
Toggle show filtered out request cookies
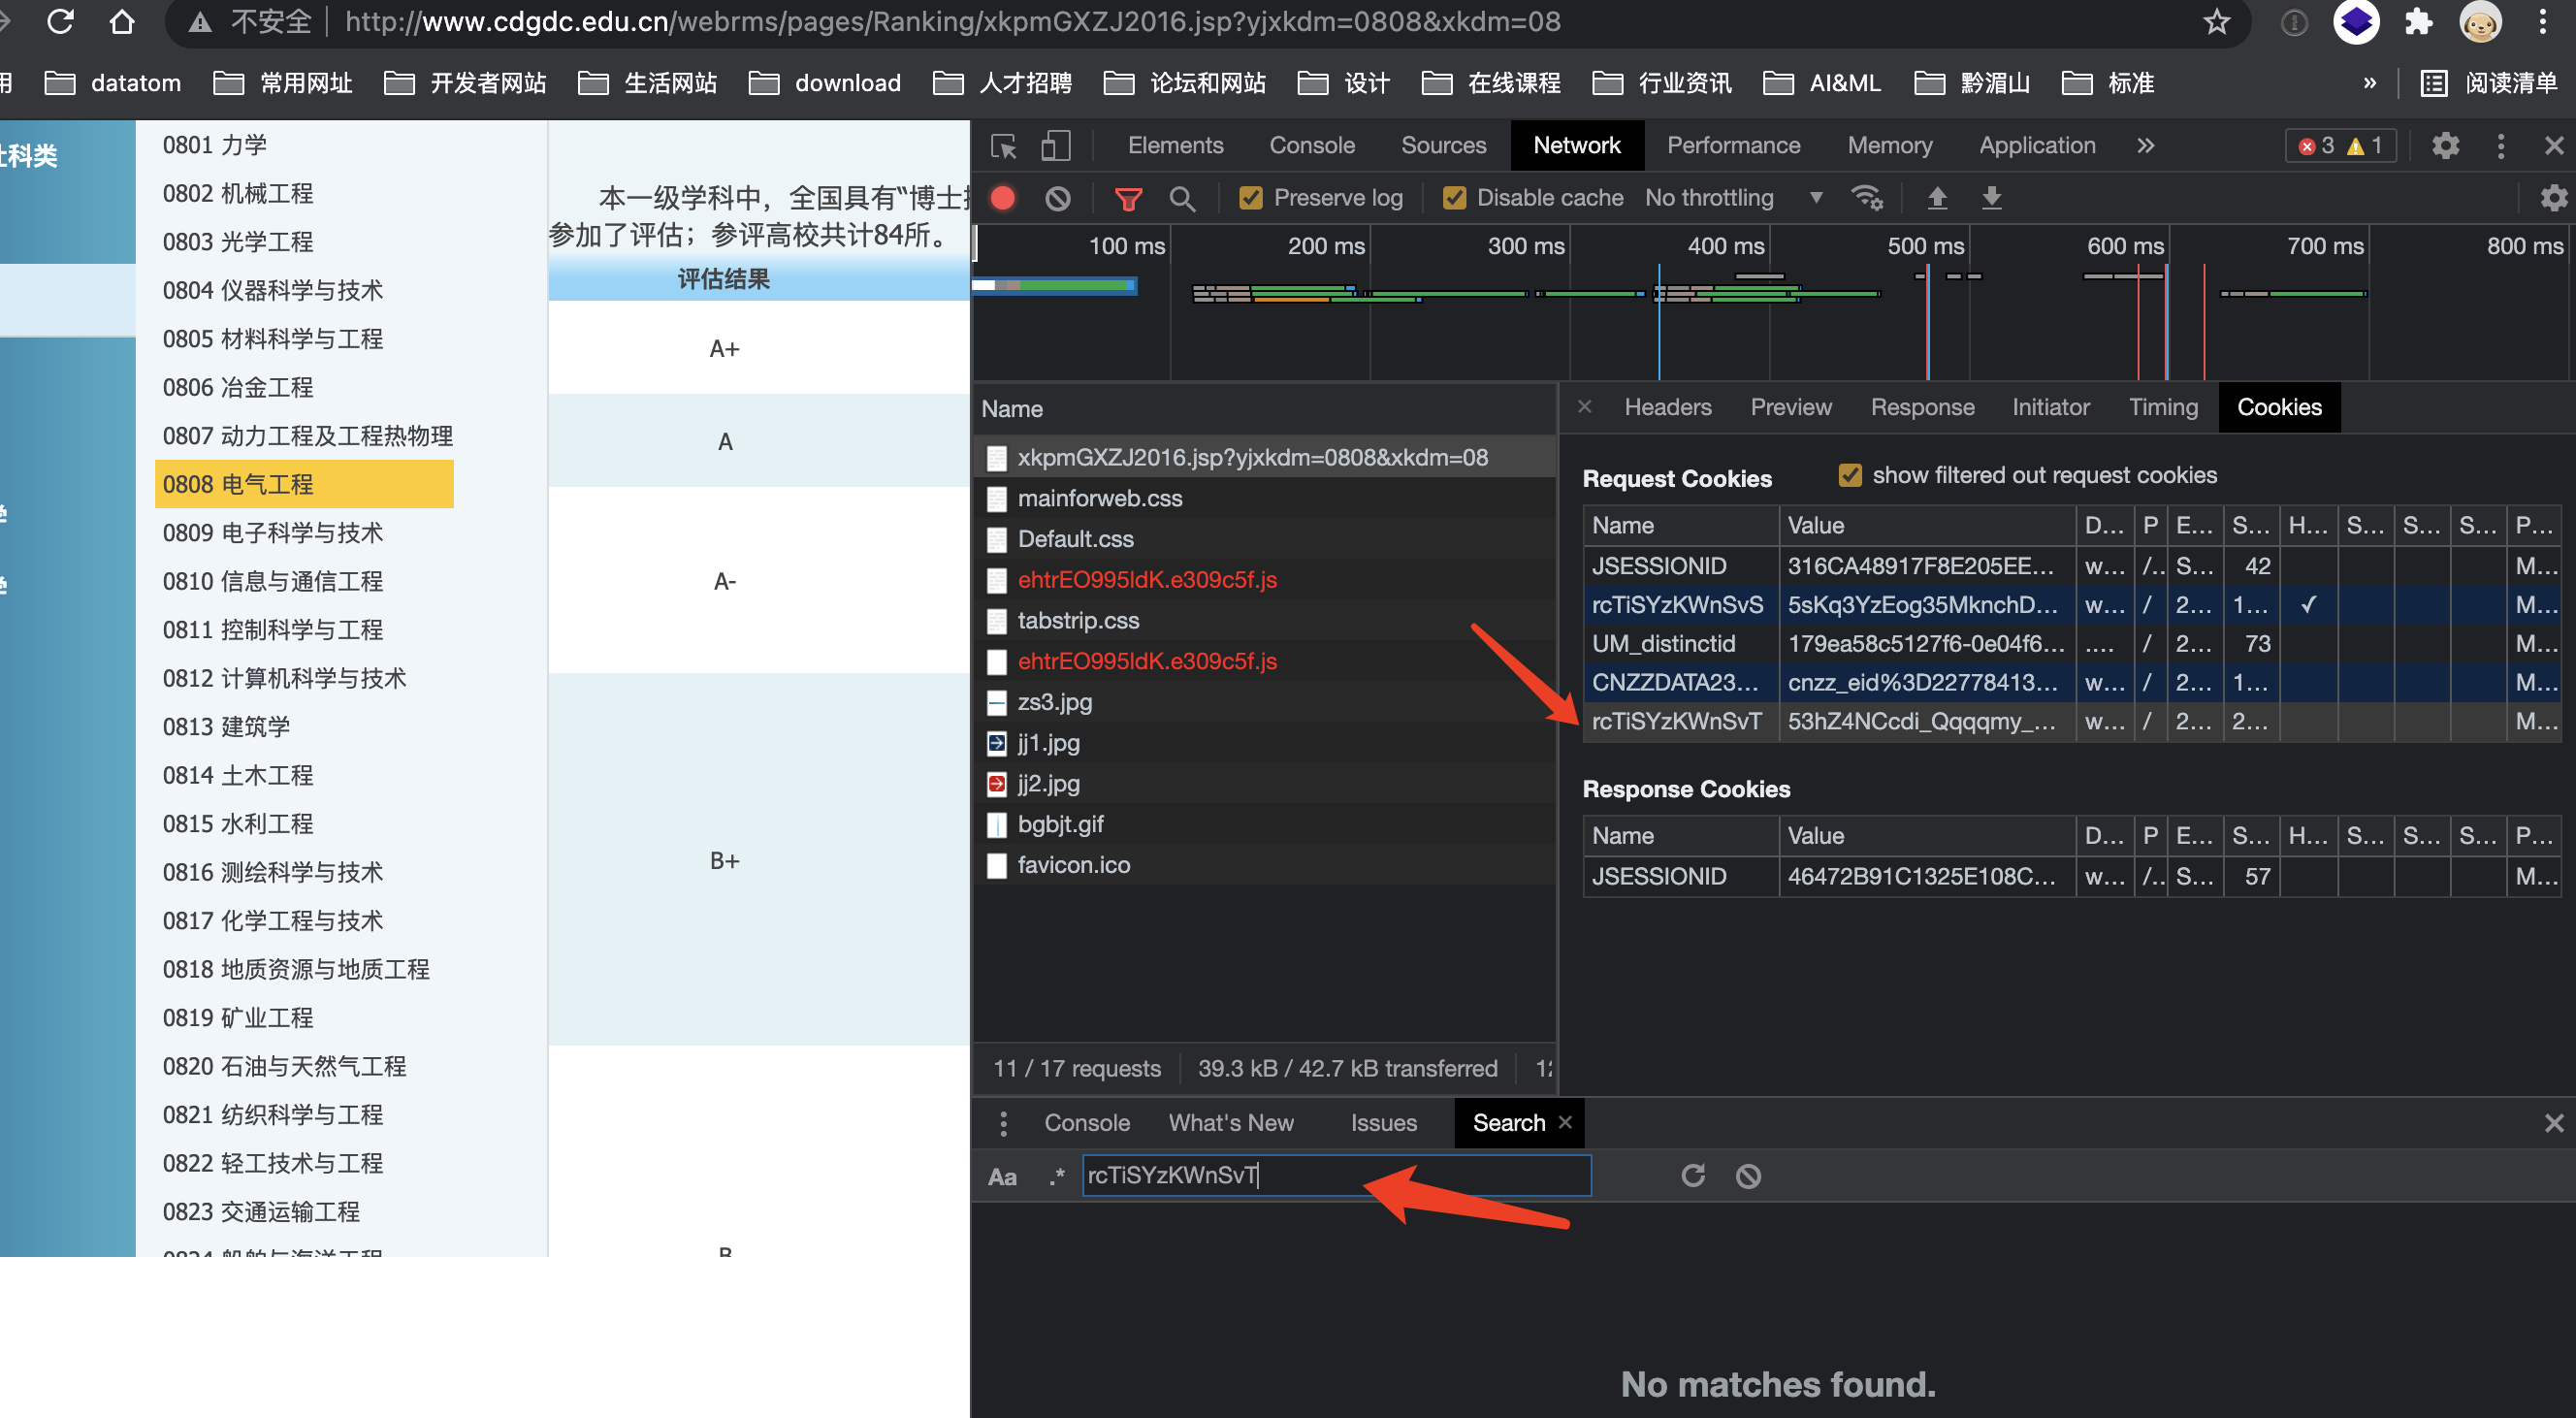(x=1850, y=475)
